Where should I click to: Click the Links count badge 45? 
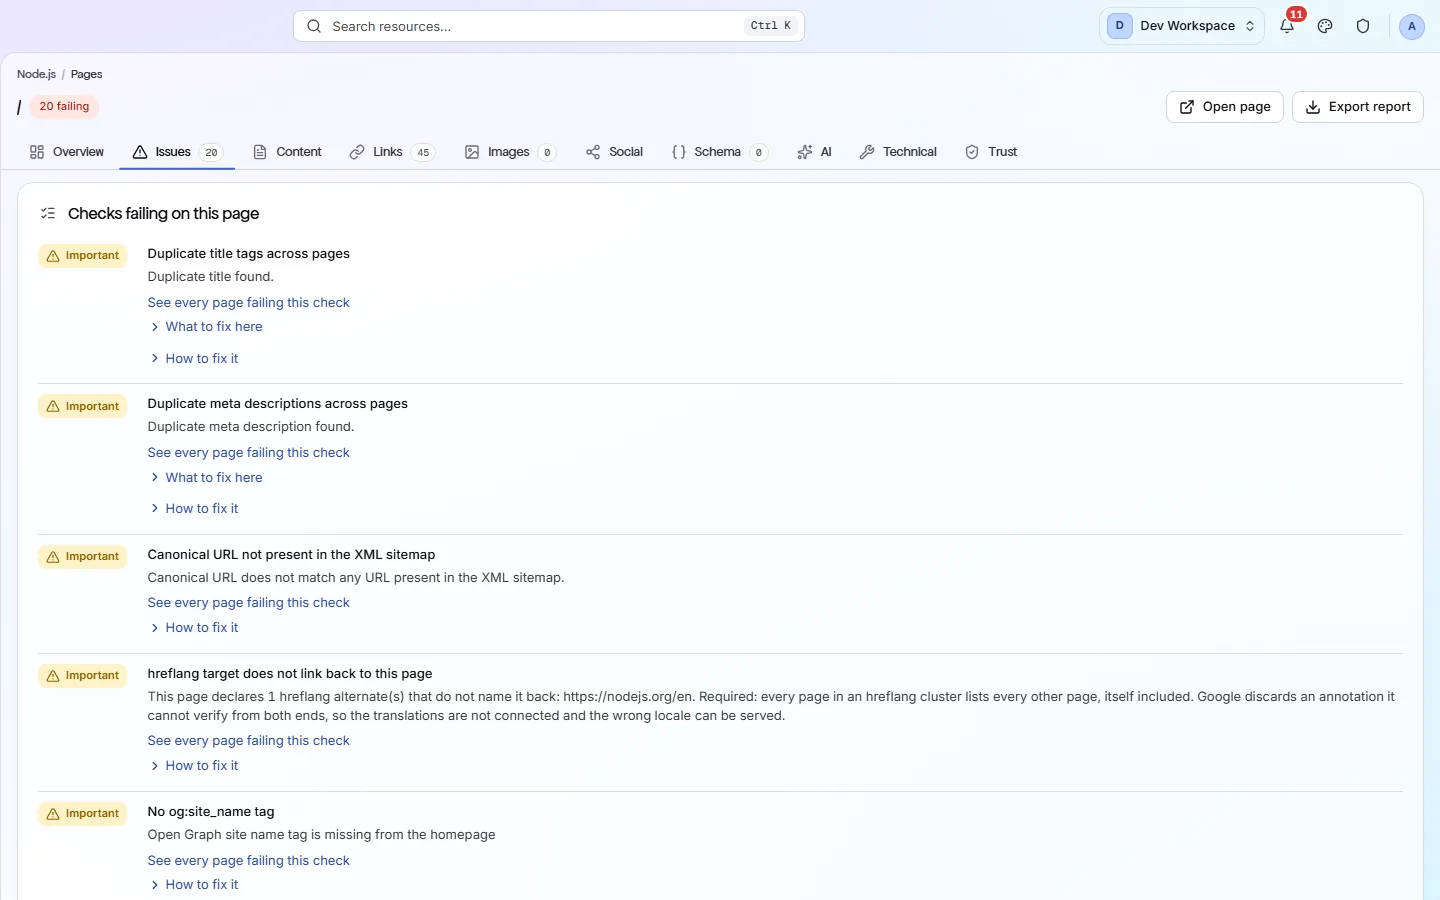pos(423,153)
